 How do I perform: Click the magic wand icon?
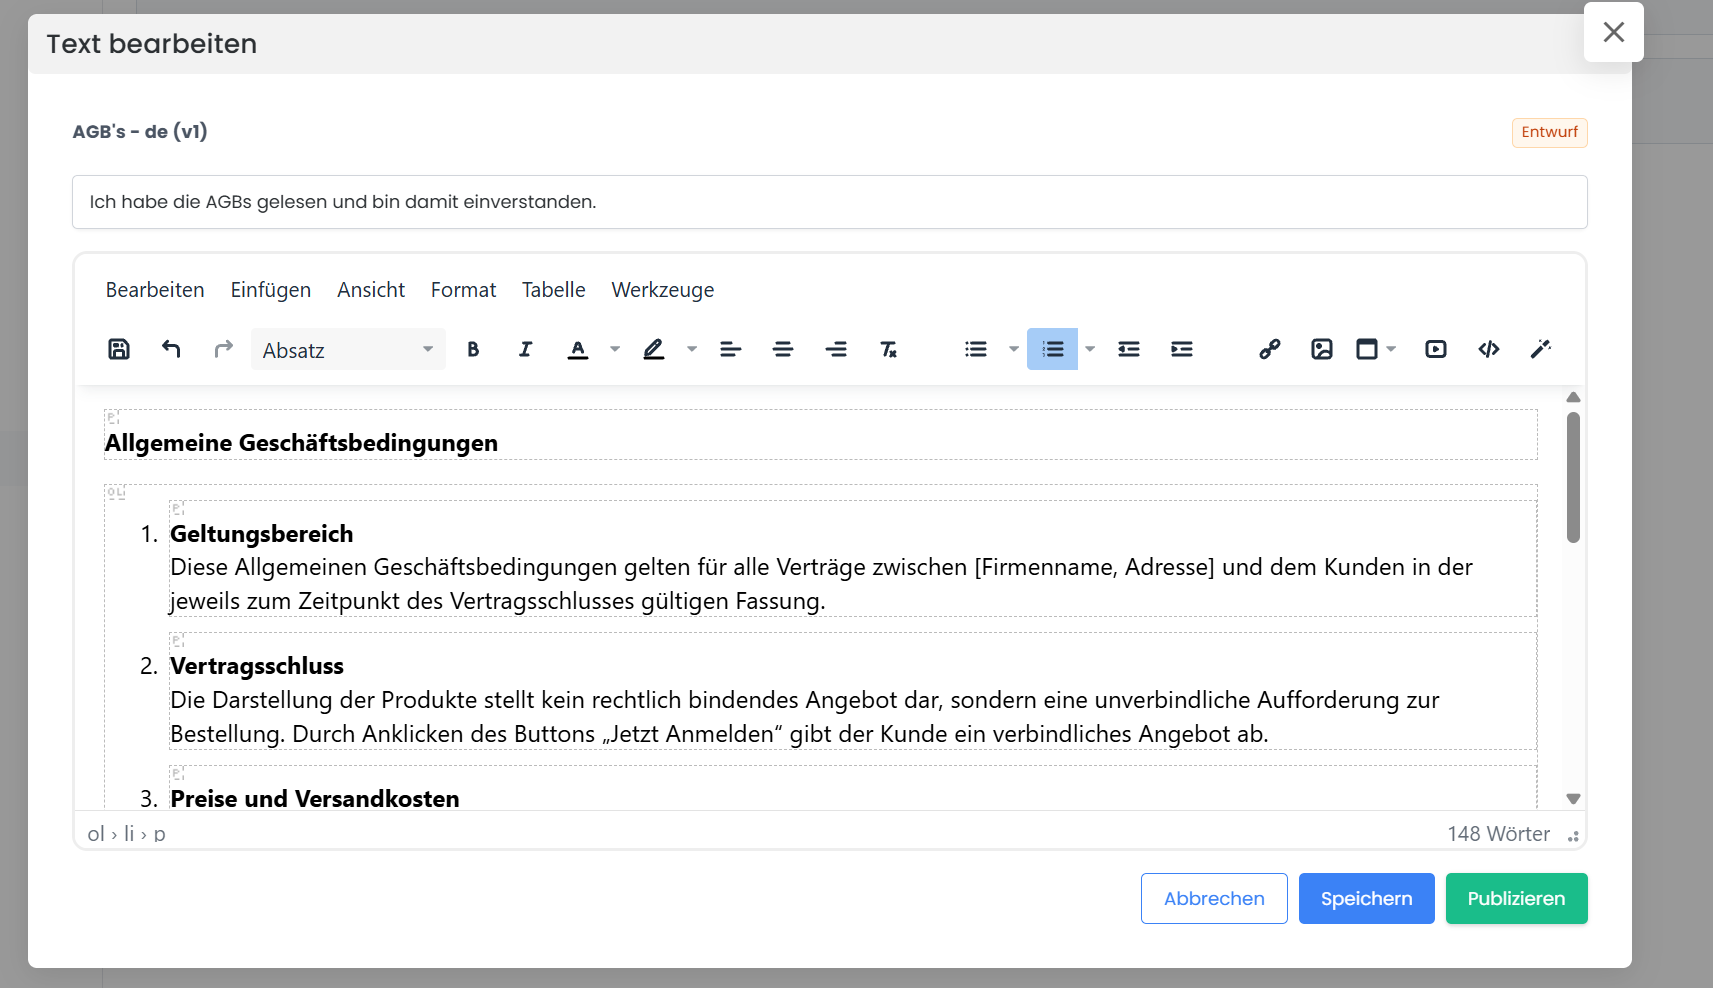click(x=1540, y=349)
